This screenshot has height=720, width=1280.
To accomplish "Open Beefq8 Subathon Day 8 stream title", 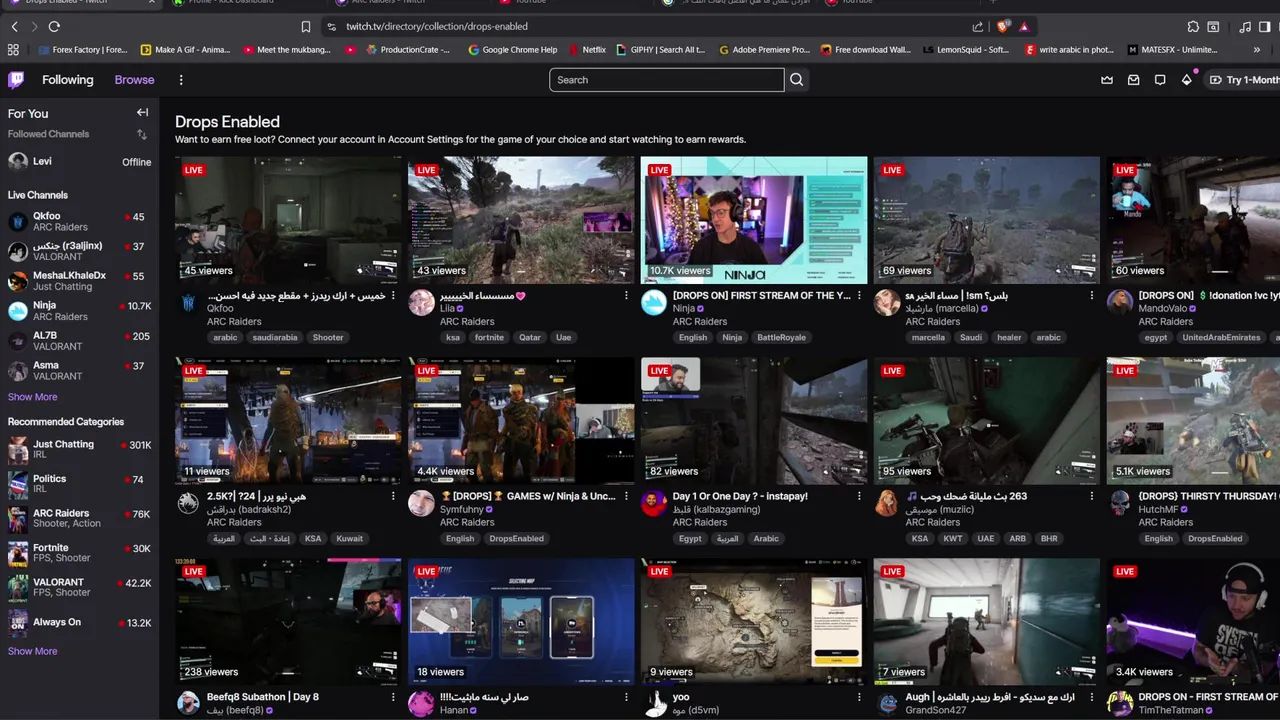I will [x=262, y=697].
